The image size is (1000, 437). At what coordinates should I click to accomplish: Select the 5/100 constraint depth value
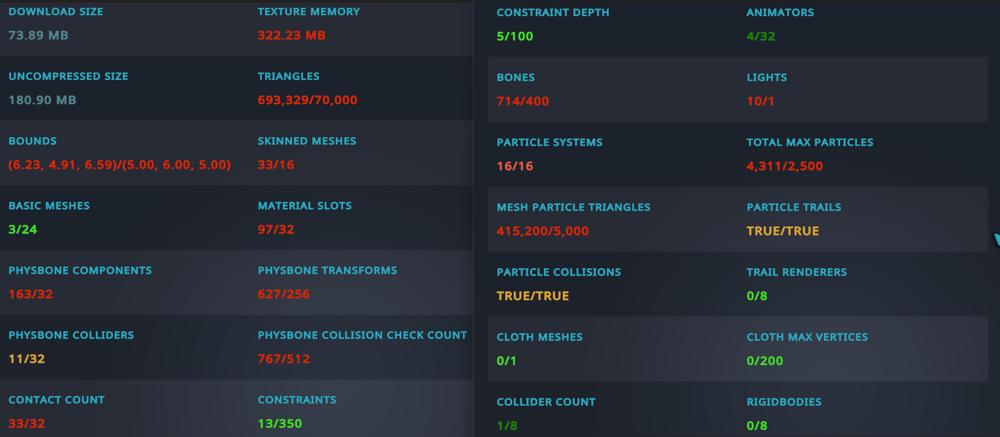click(x=515, y=36)
